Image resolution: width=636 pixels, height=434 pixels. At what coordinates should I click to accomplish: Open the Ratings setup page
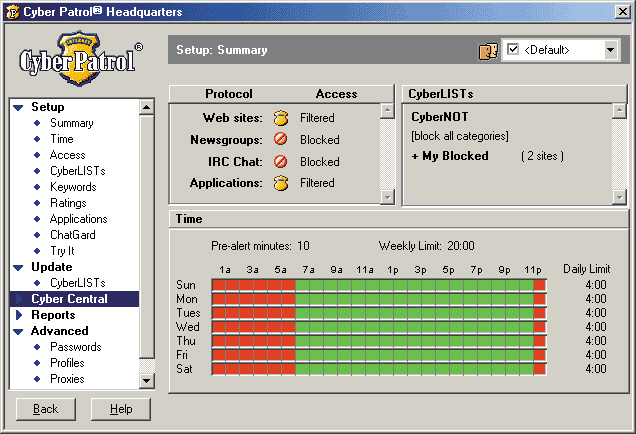point(68,203)
